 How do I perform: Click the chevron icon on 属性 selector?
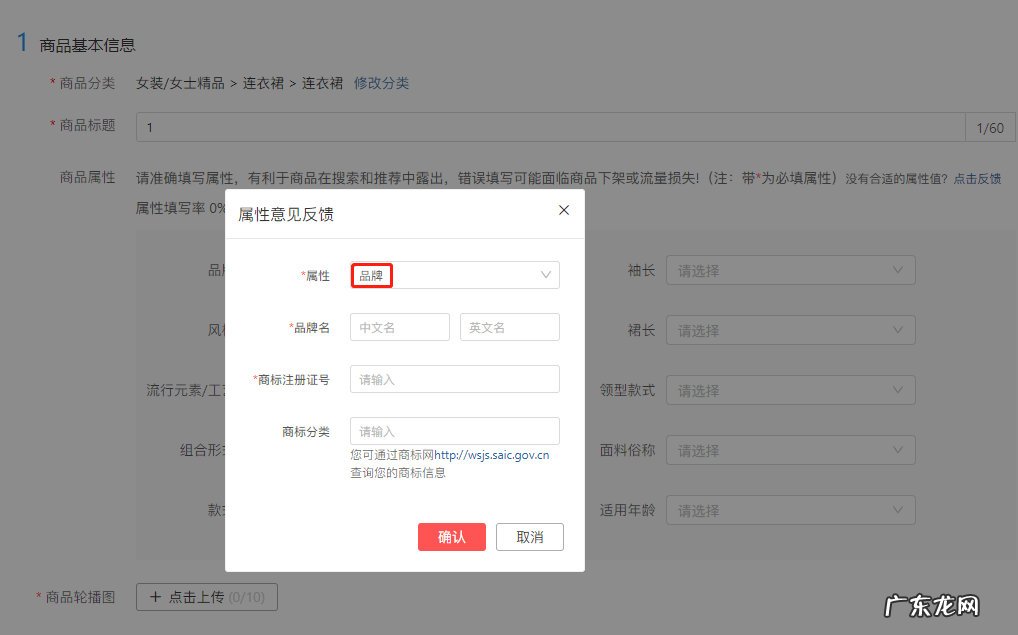click(545, 275)
